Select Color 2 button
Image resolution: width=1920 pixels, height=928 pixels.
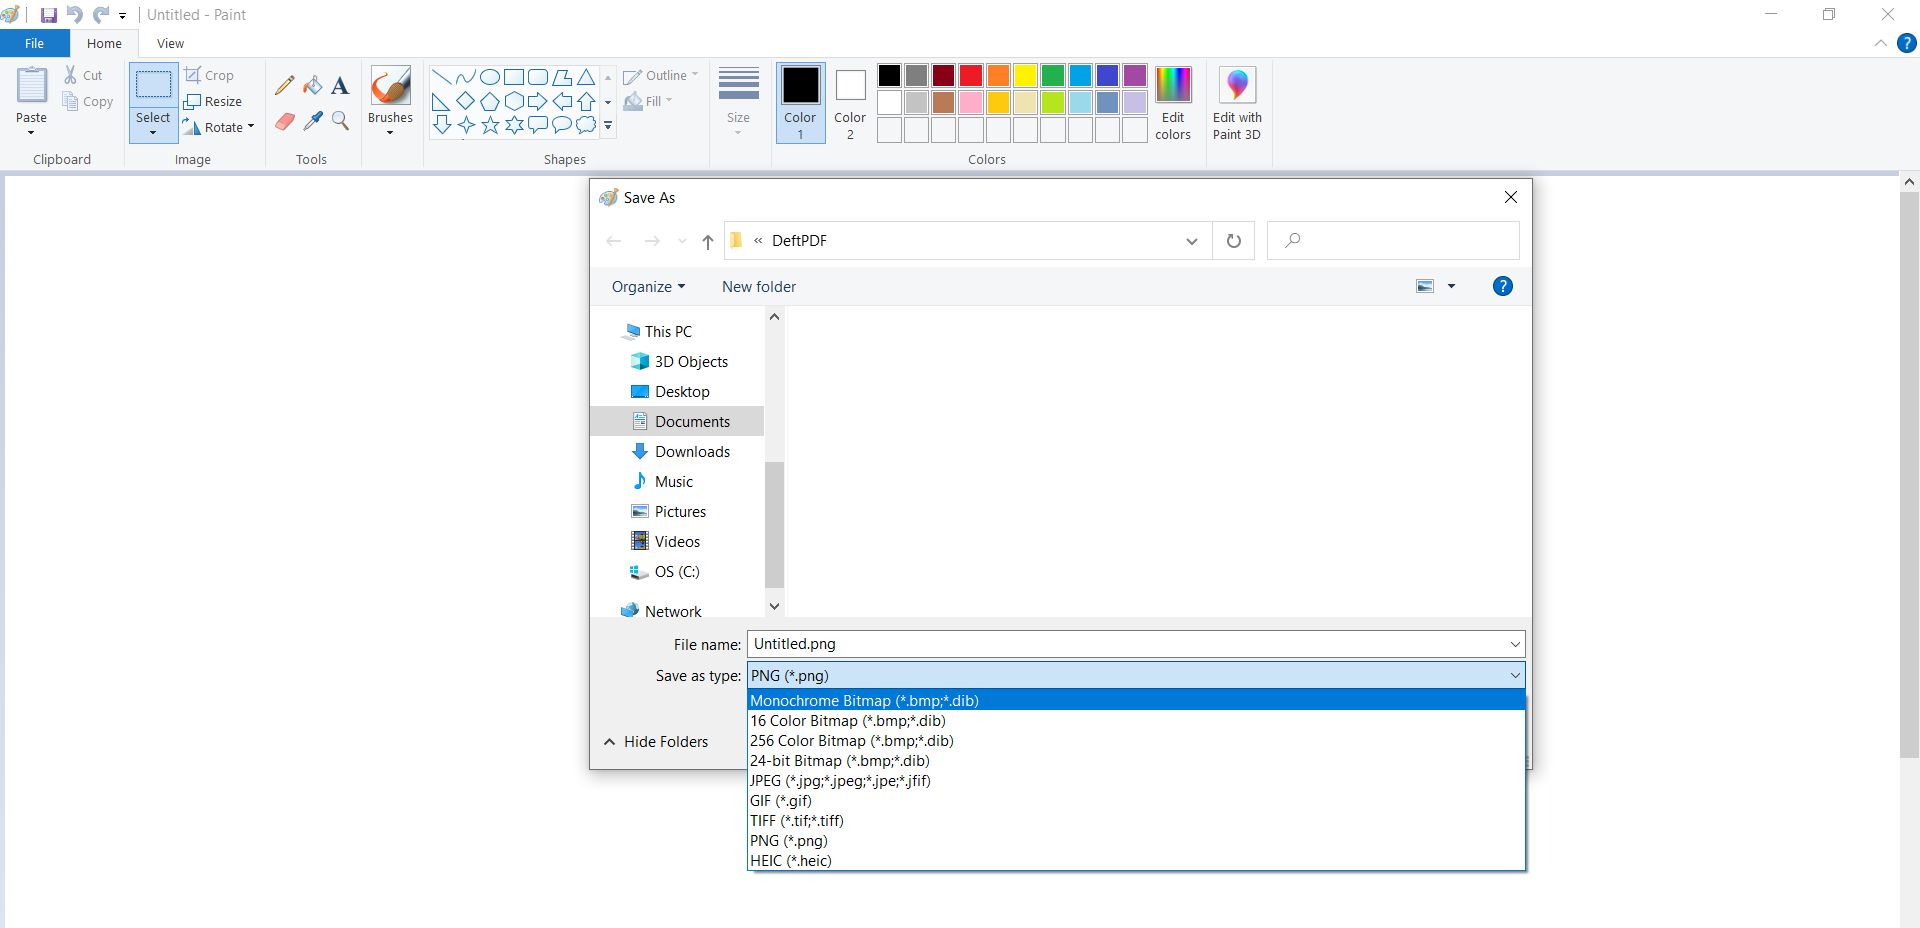pos(850,103)
